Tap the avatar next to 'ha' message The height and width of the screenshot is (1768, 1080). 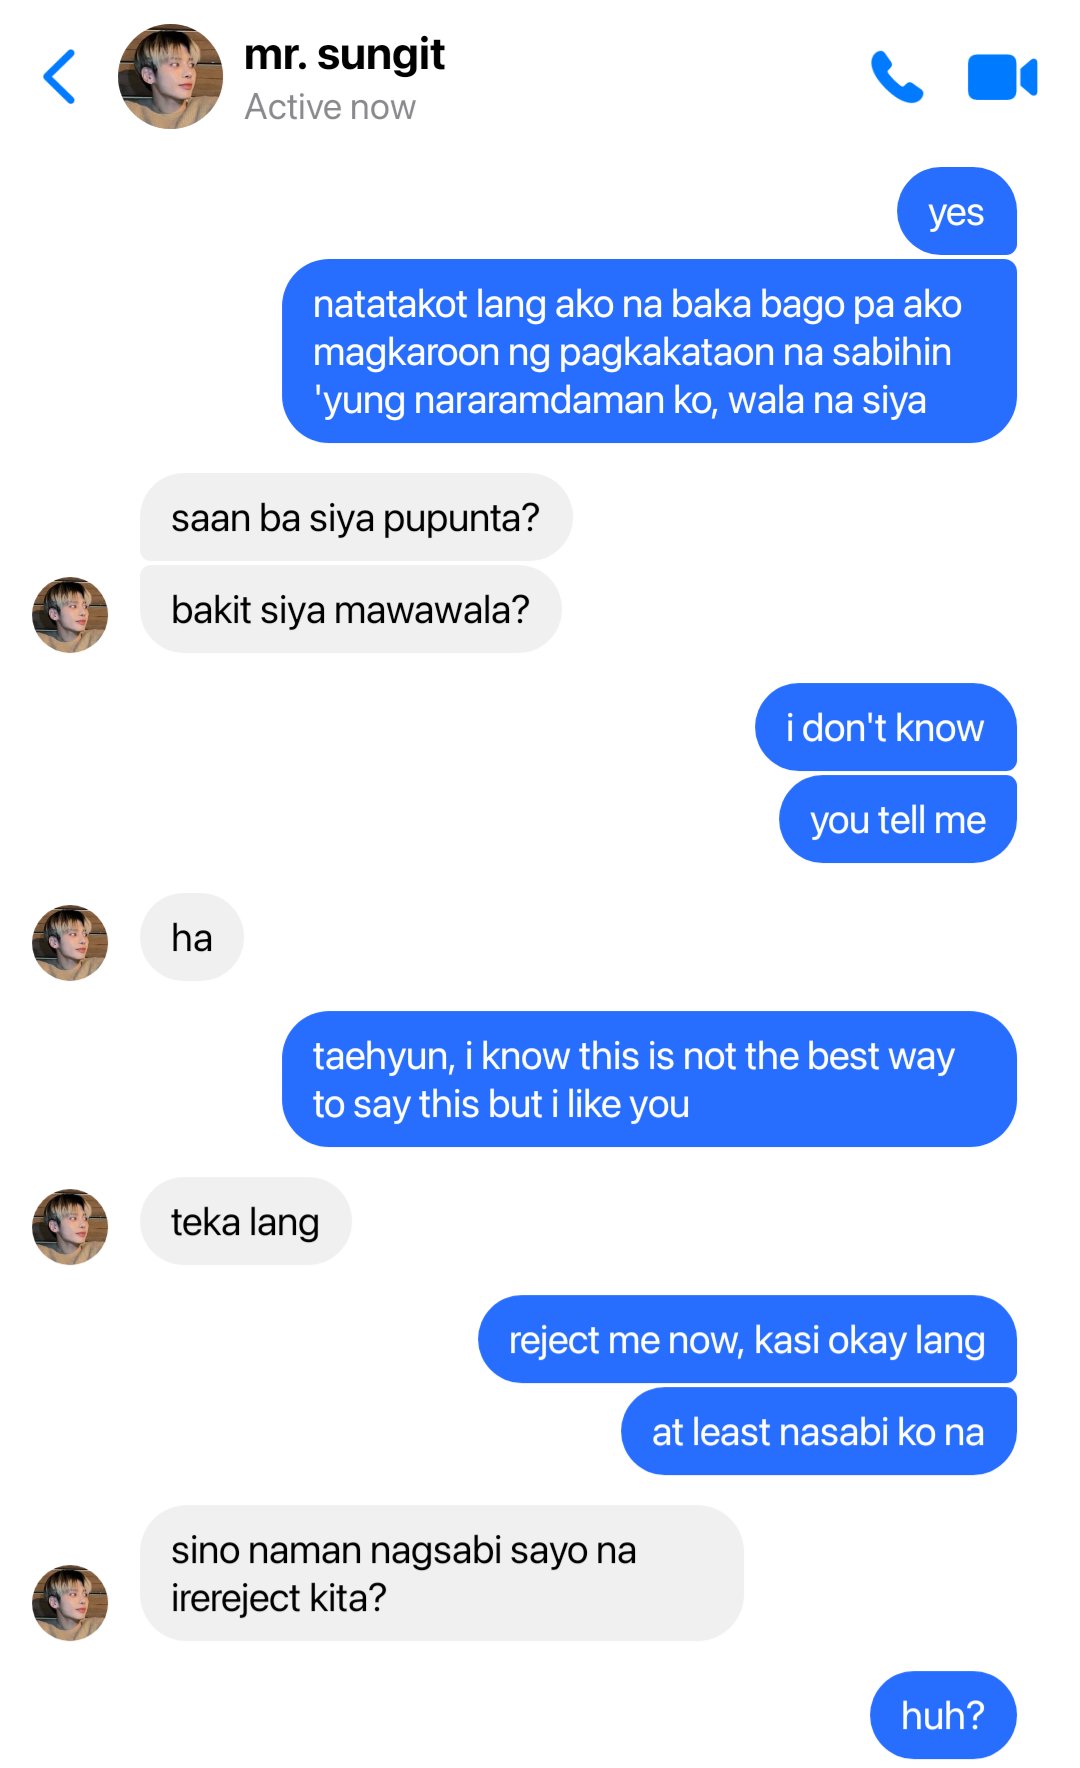click(x=70, y=943)
